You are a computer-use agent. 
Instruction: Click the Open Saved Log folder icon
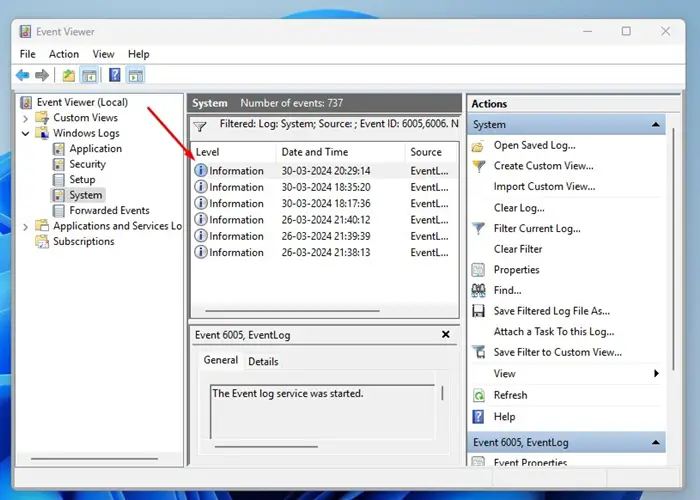[478, 146]
